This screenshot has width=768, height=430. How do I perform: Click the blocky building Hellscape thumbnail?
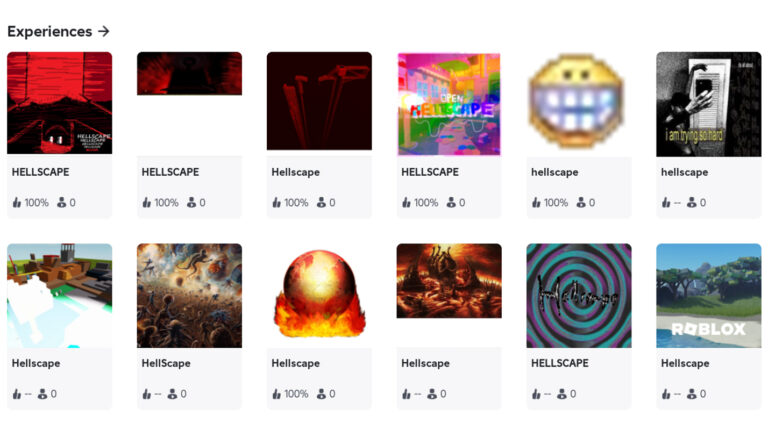click(x=59, y=295)
